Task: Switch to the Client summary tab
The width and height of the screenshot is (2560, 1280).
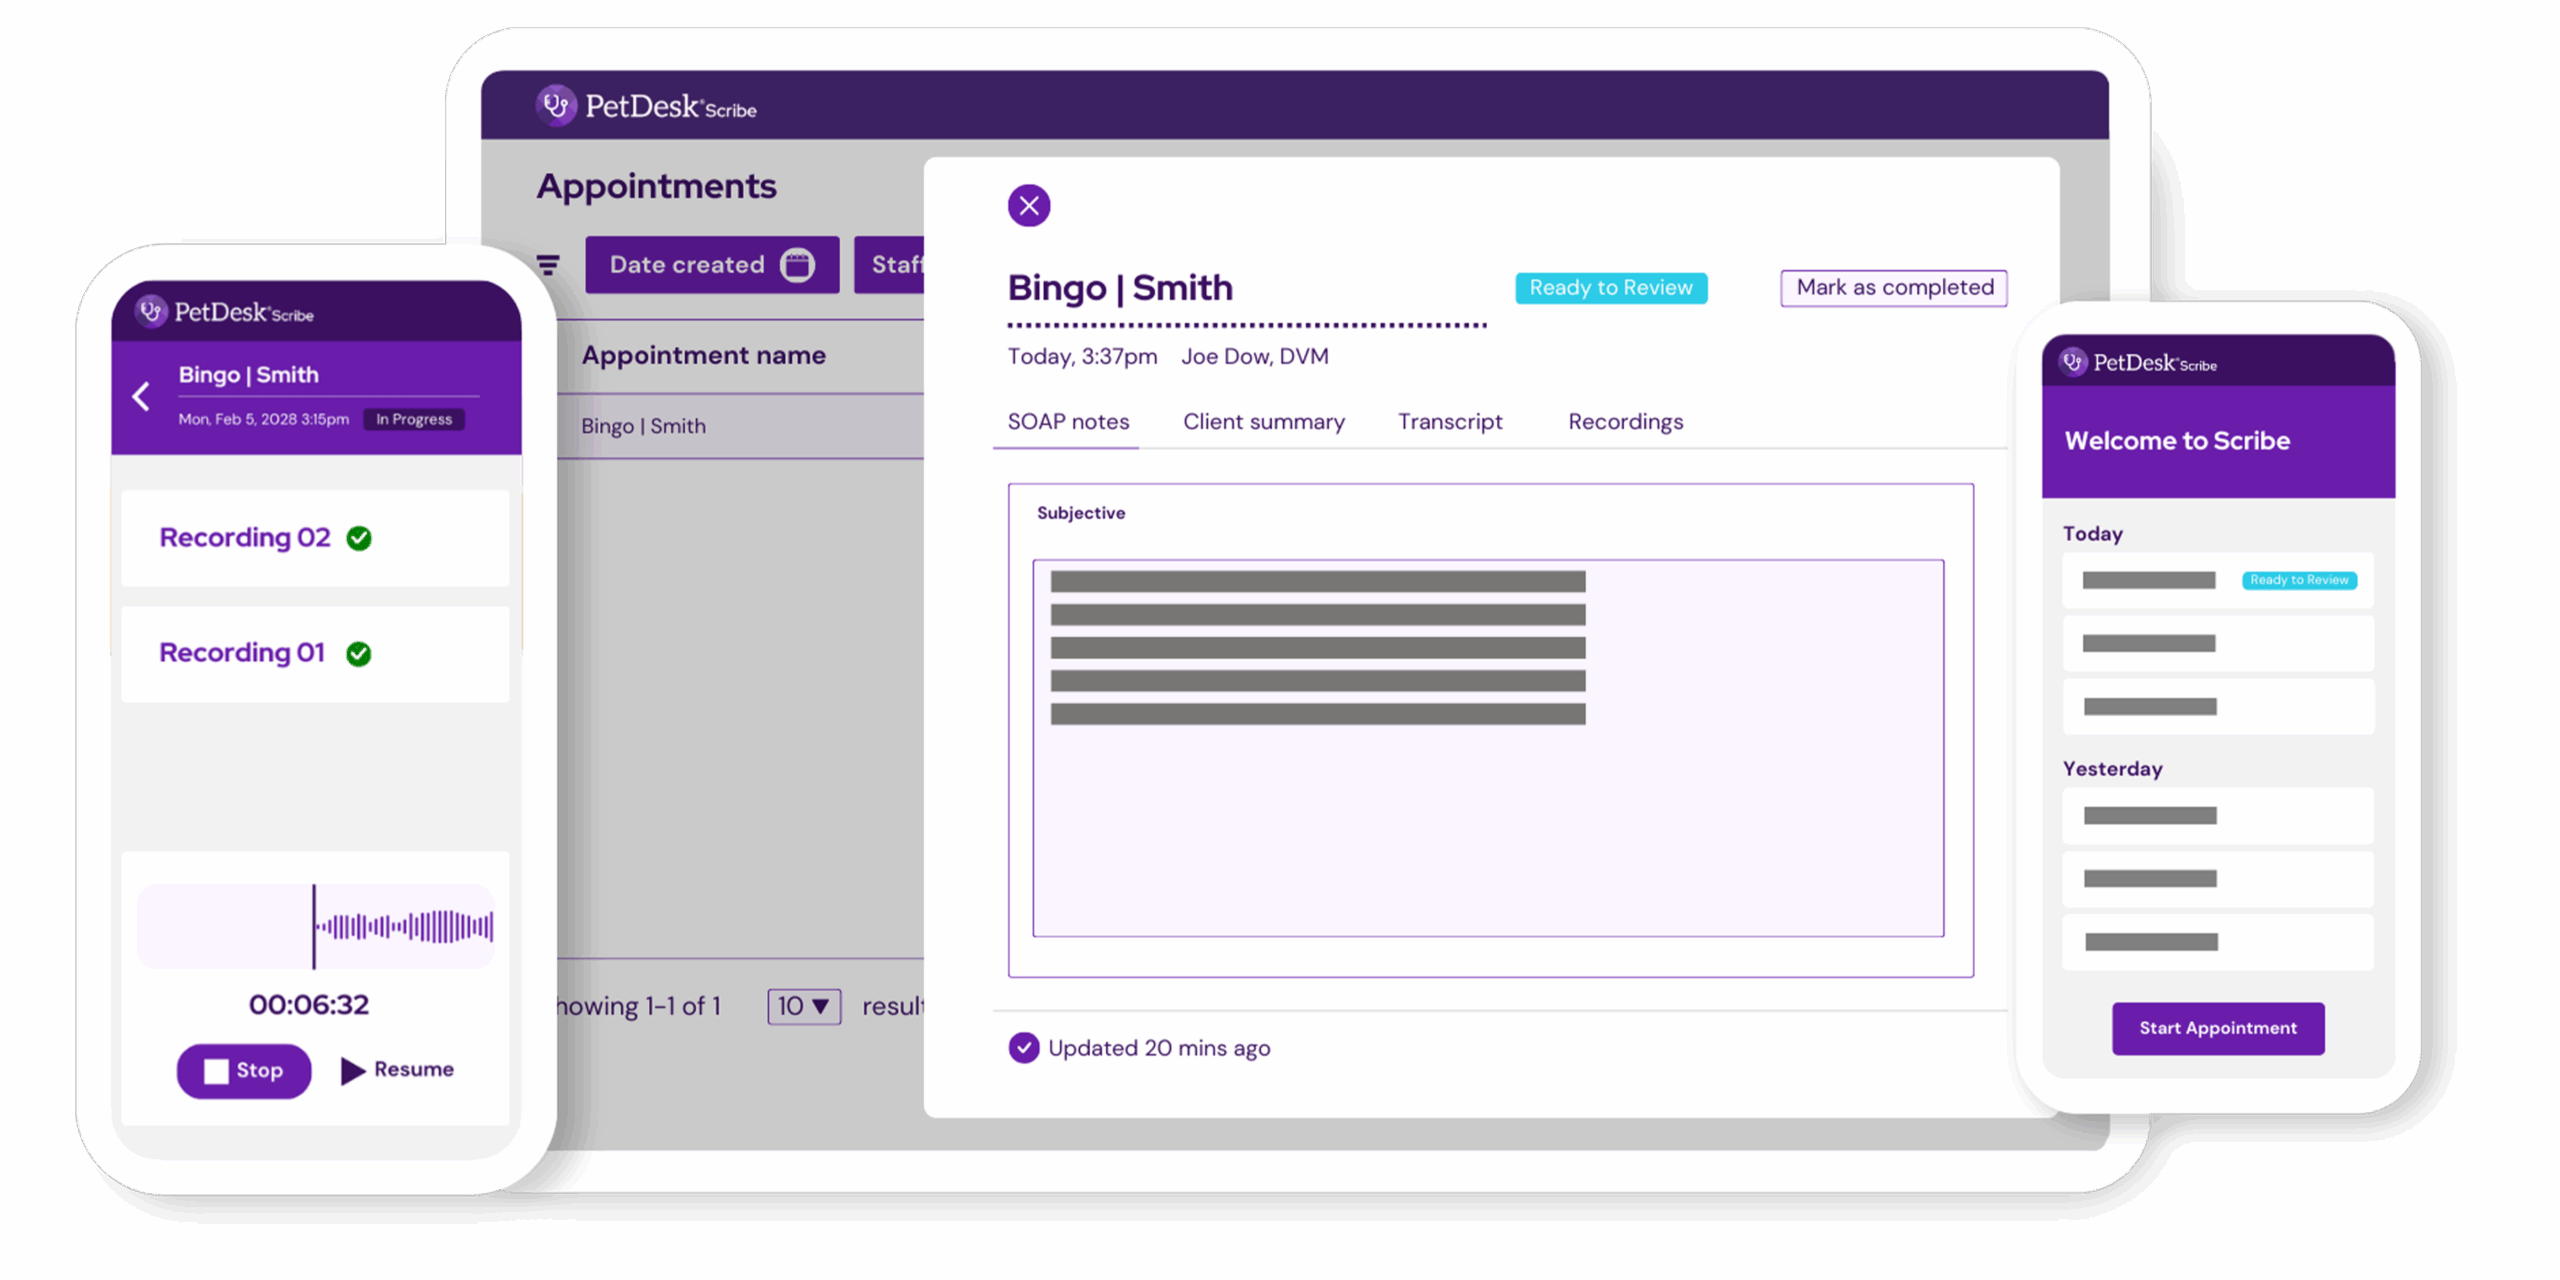Action: (x=1263, y=422)
